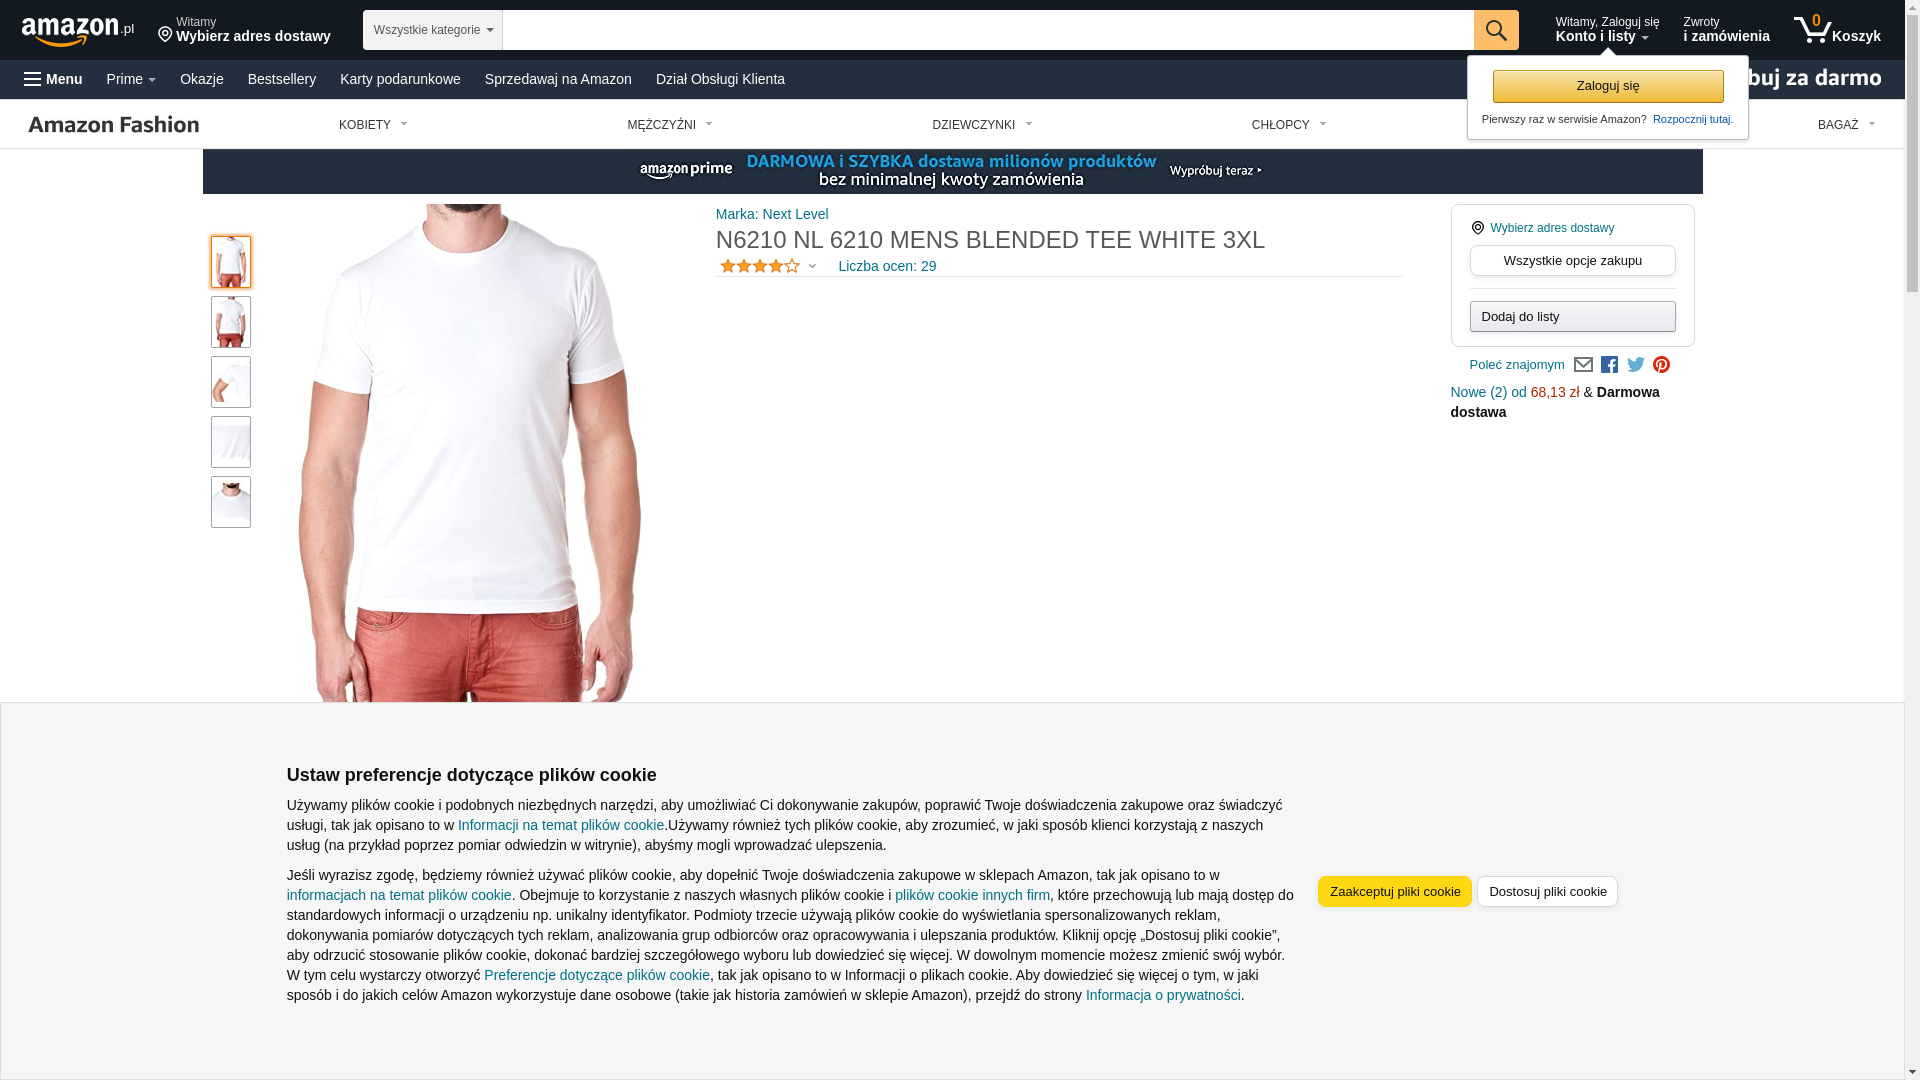Click the search magnifier button
1920x1080 pixels.
pyautogui.click(x=1495, y=30)
